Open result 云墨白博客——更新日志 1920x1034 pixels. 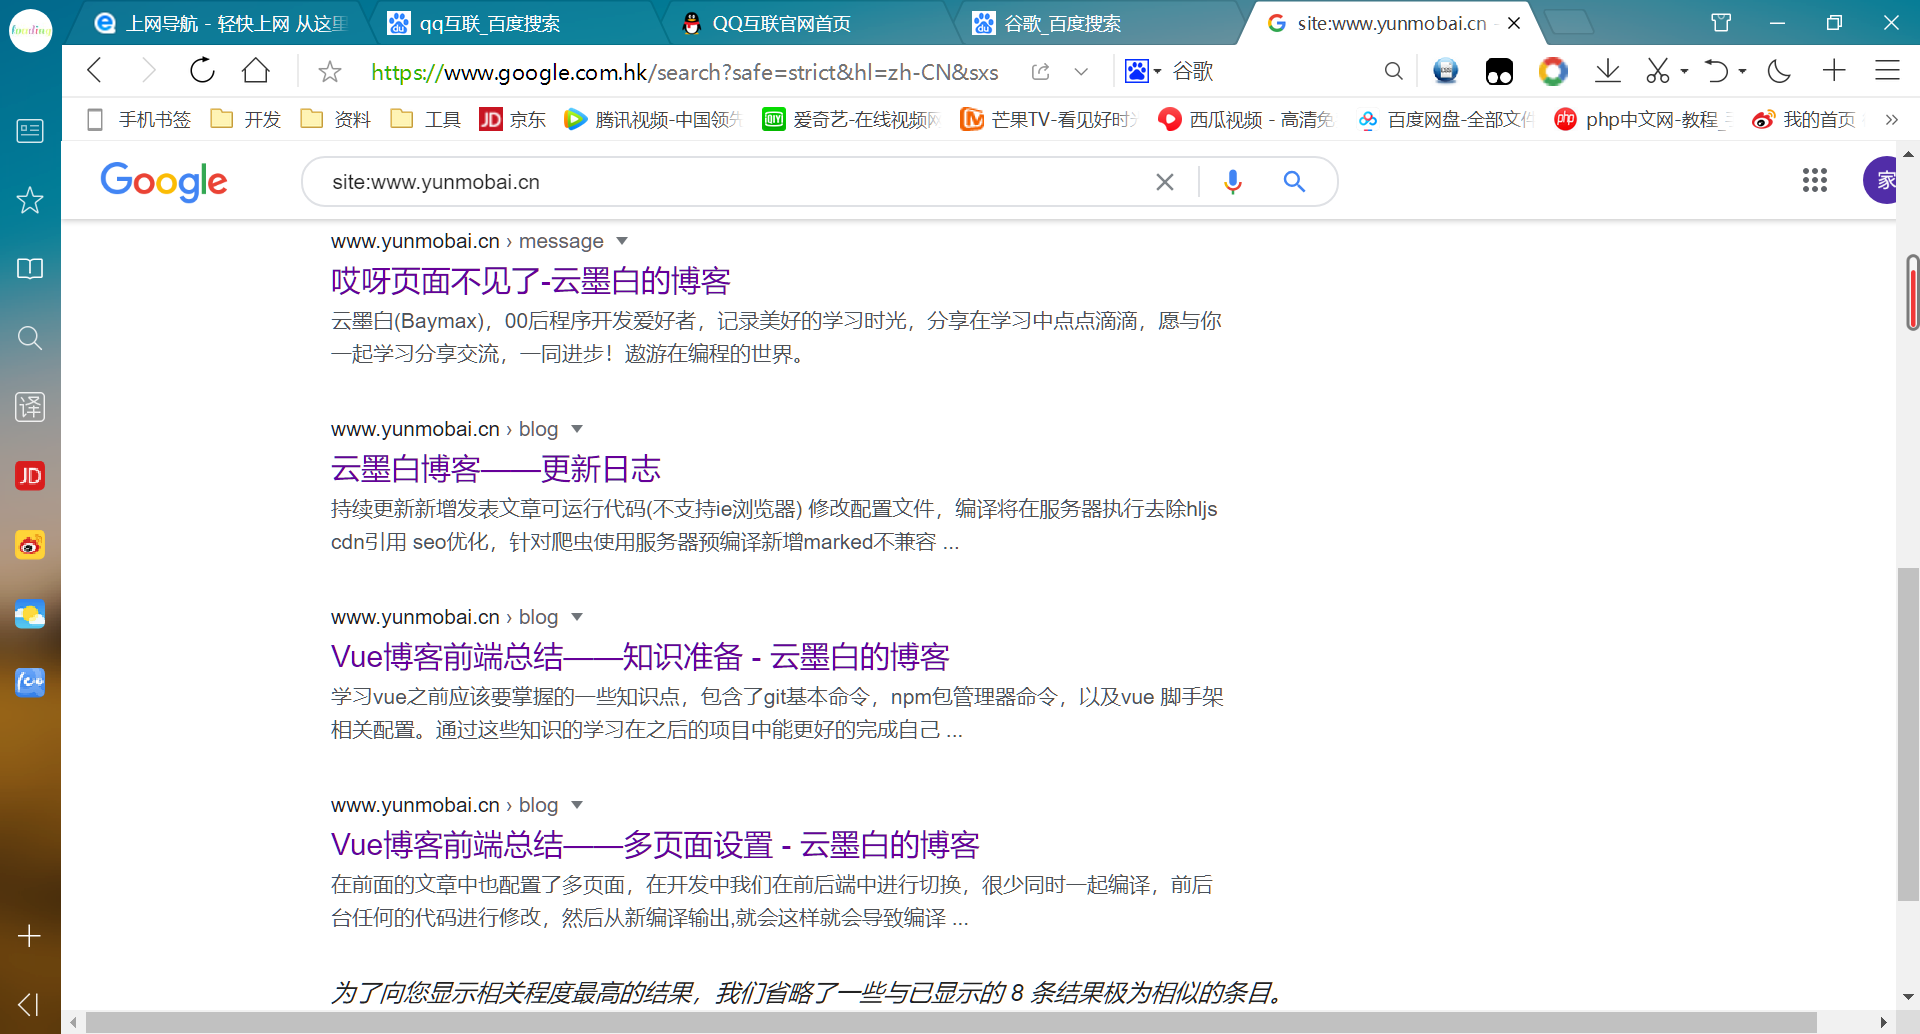click(x=496, y=470)
